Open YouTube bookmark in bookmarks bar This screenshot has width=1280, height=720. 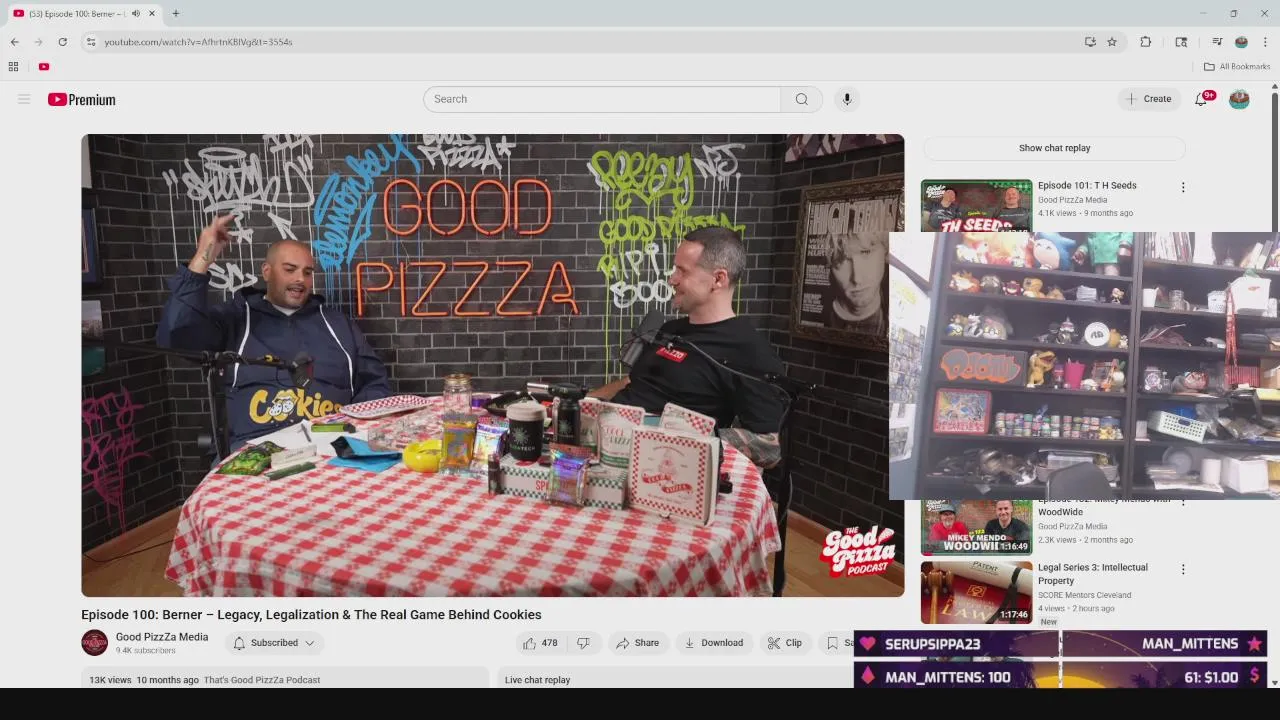click(44, 67)
